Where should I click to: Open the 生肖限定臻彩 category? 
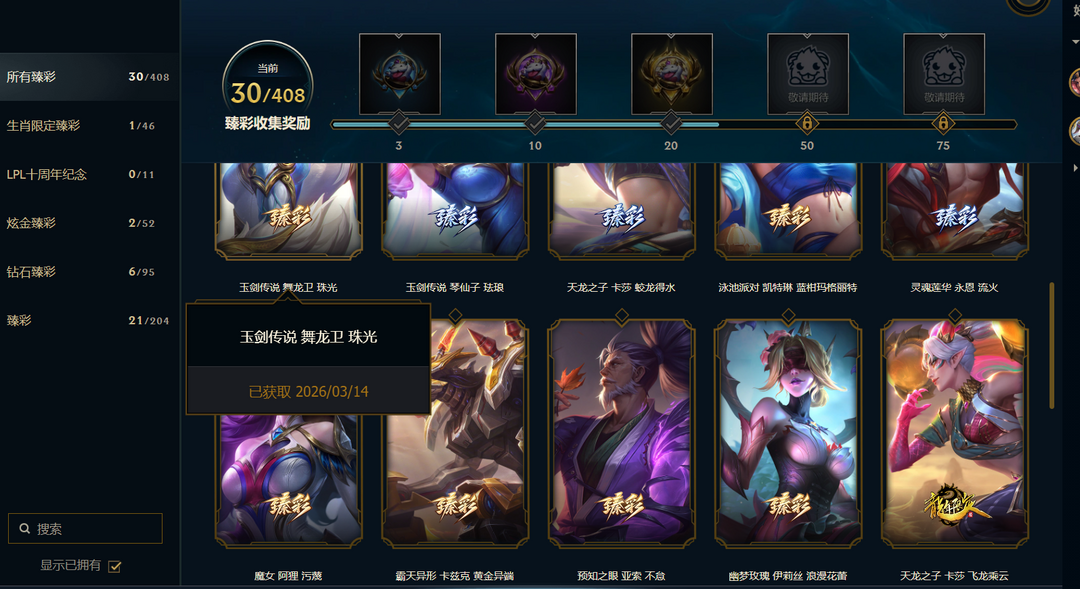coord(90,125)
